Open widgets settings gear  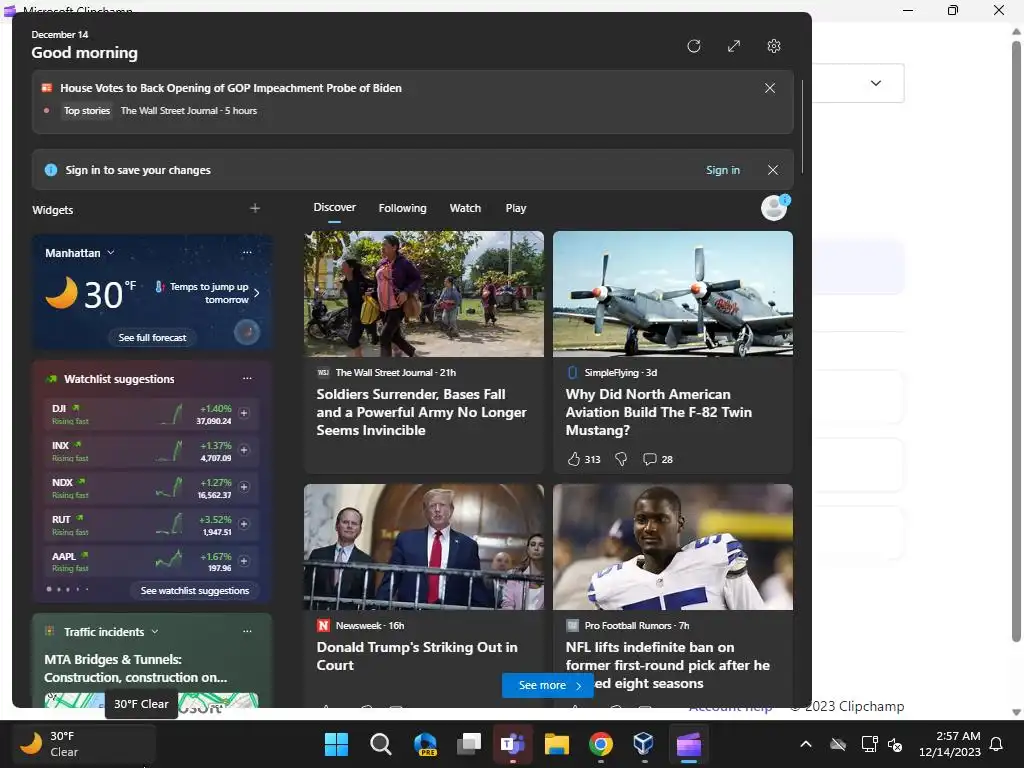(x=774, y=46)
